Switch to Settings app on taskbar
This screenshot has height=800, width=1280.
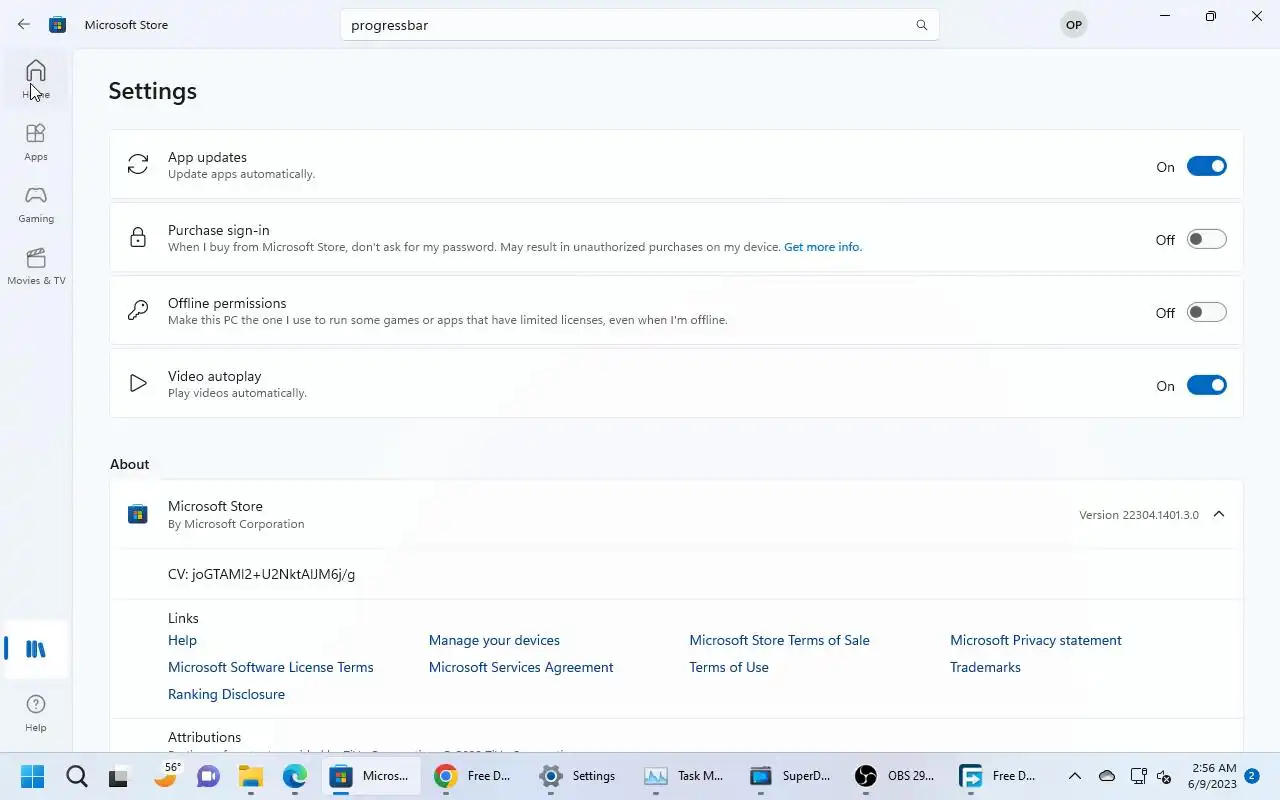point(579,776)
